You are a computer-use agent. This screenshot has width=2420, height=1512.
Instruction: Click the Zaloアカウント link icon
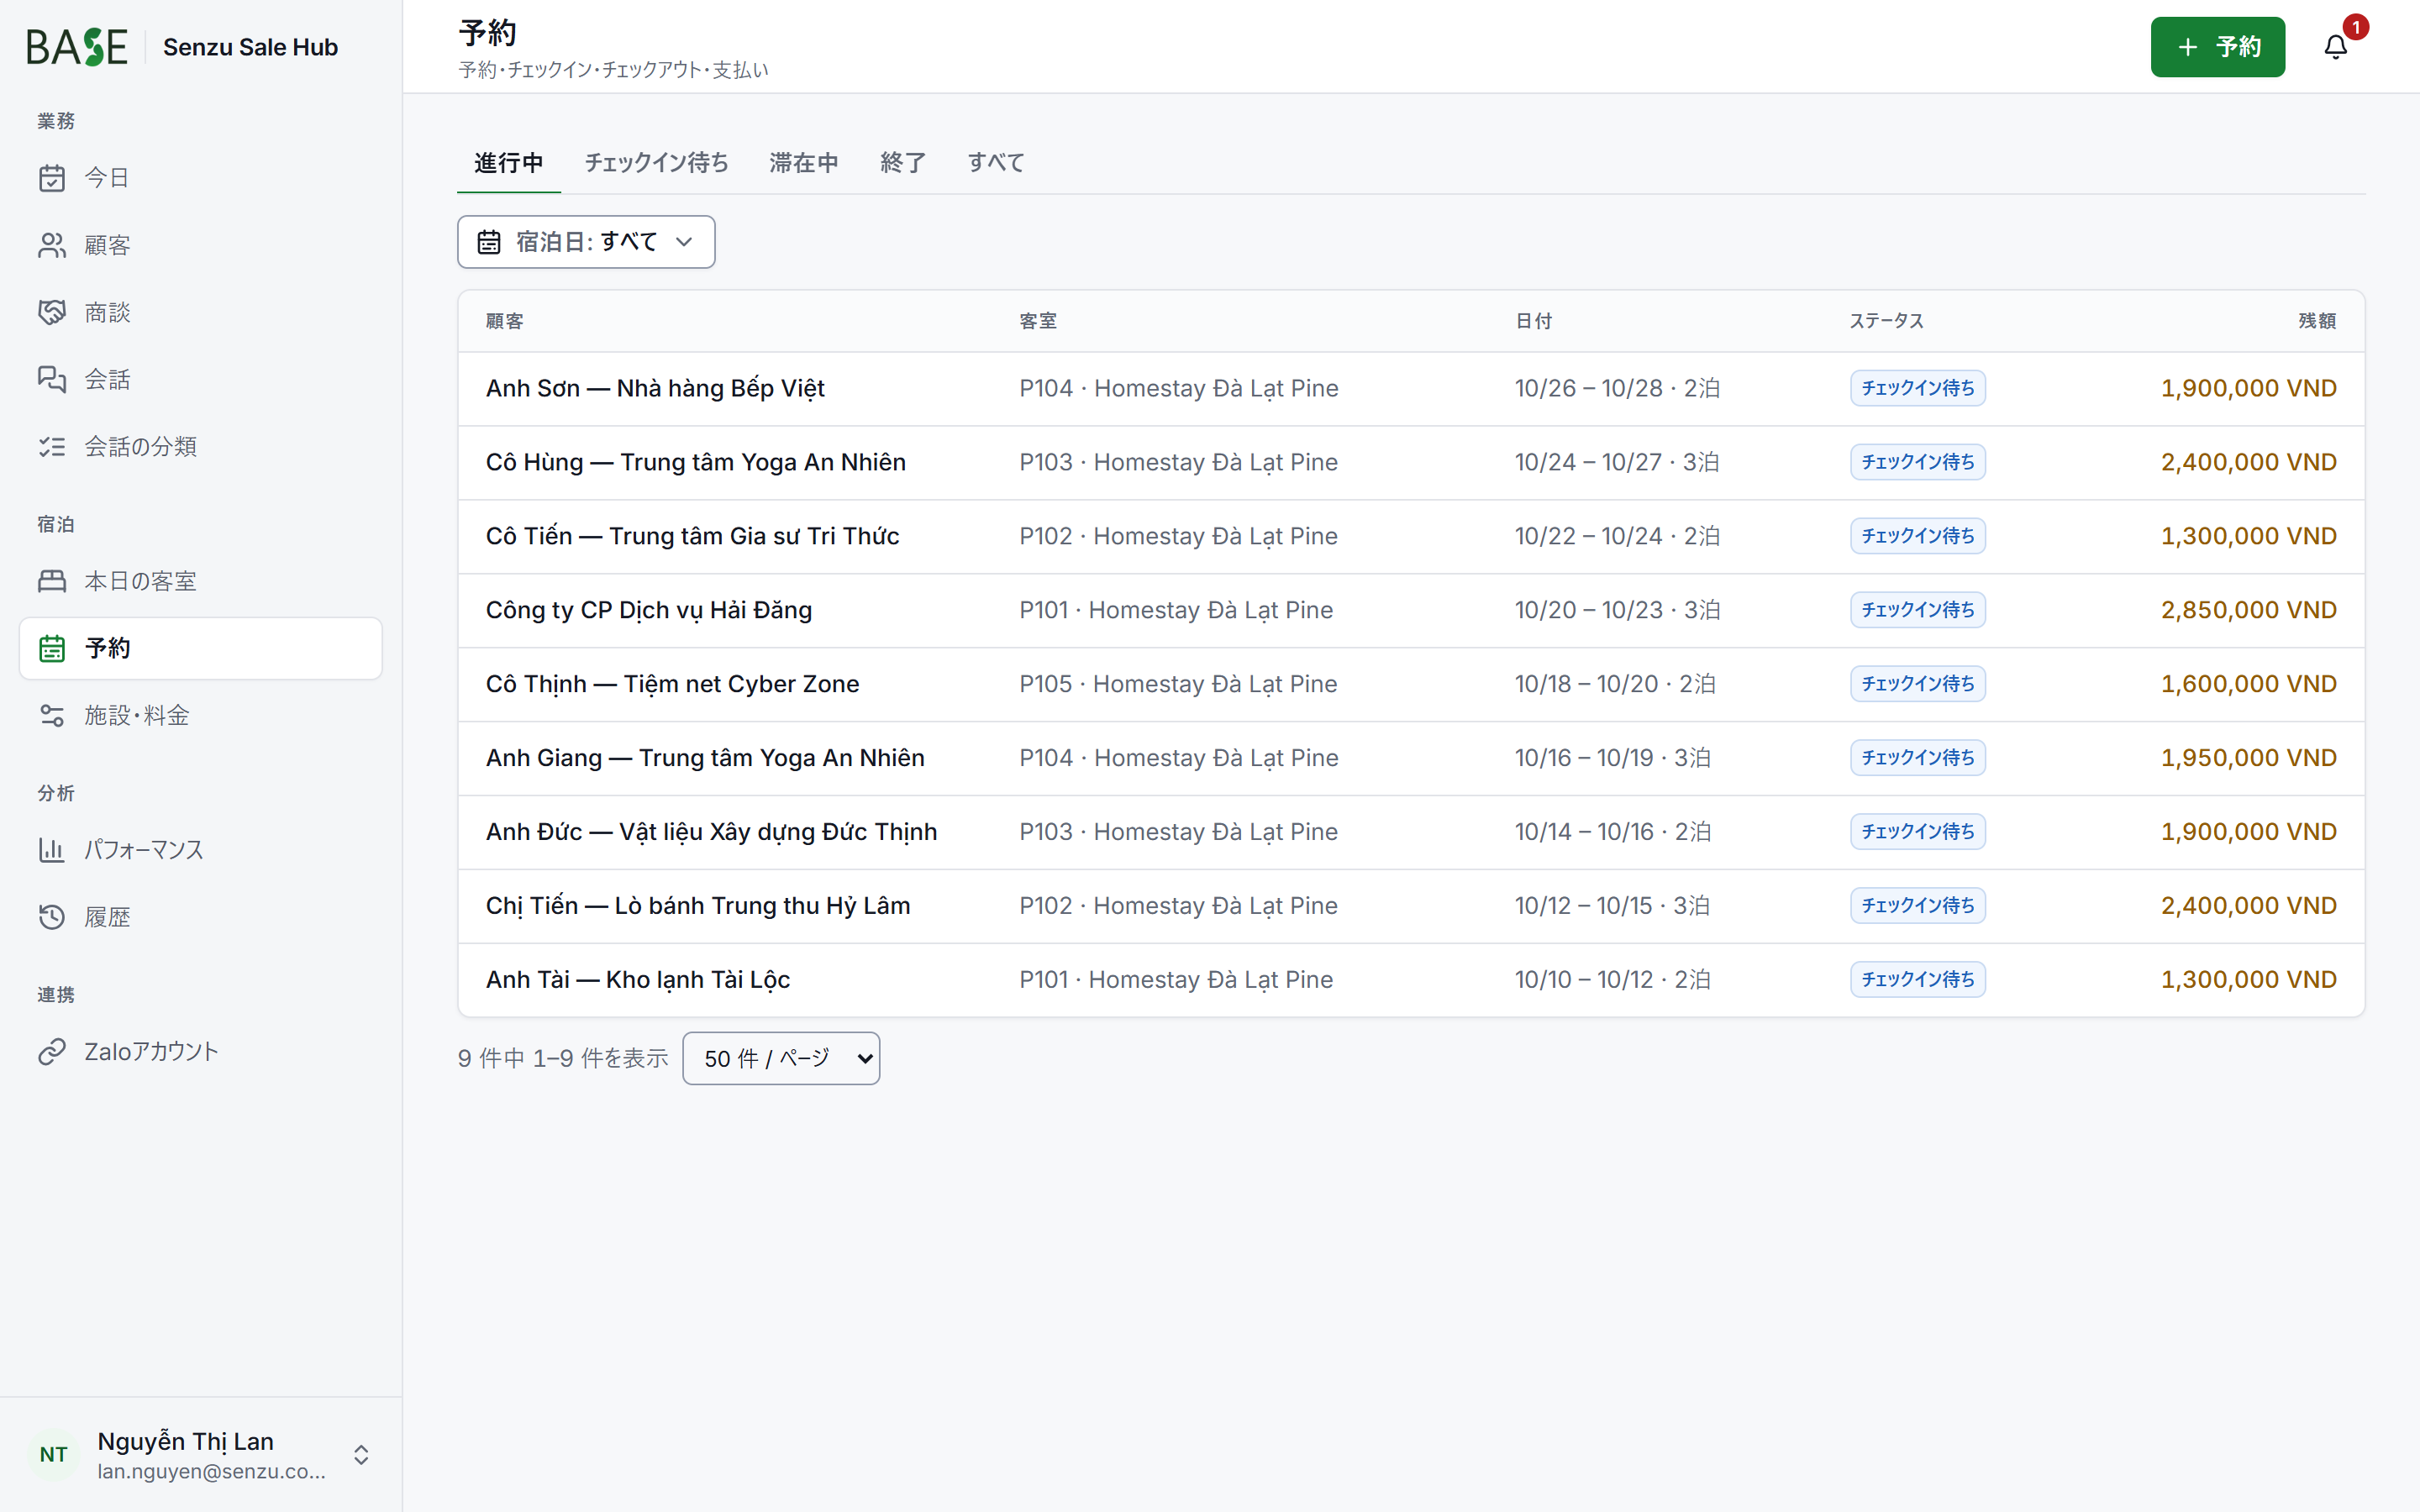click(x=52, y=1051)
